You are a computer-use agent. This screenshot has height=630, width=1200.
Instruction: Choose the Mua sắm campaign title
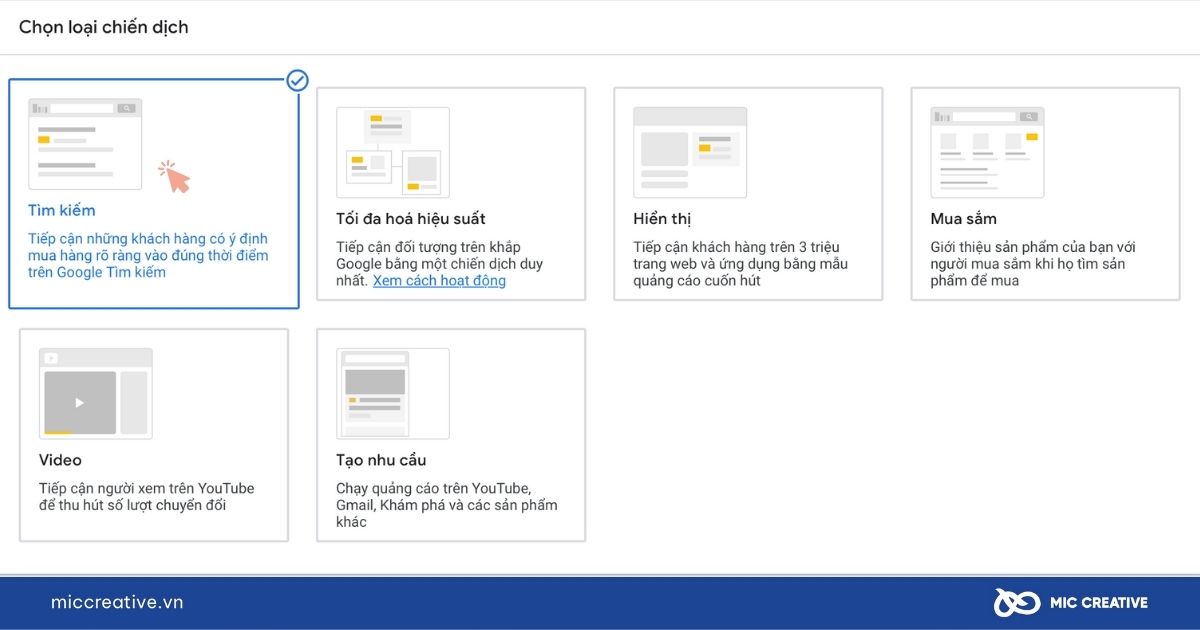[x=964, y=218]
